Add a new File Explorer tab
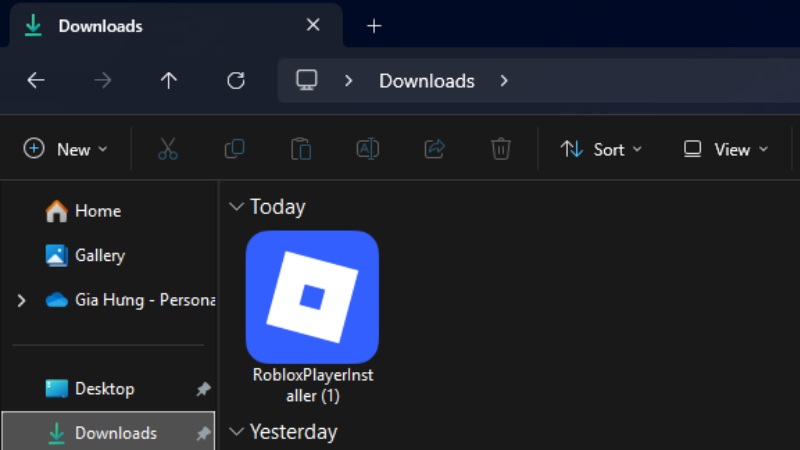Viewport: 800px width, 450px height. (374, 26)
